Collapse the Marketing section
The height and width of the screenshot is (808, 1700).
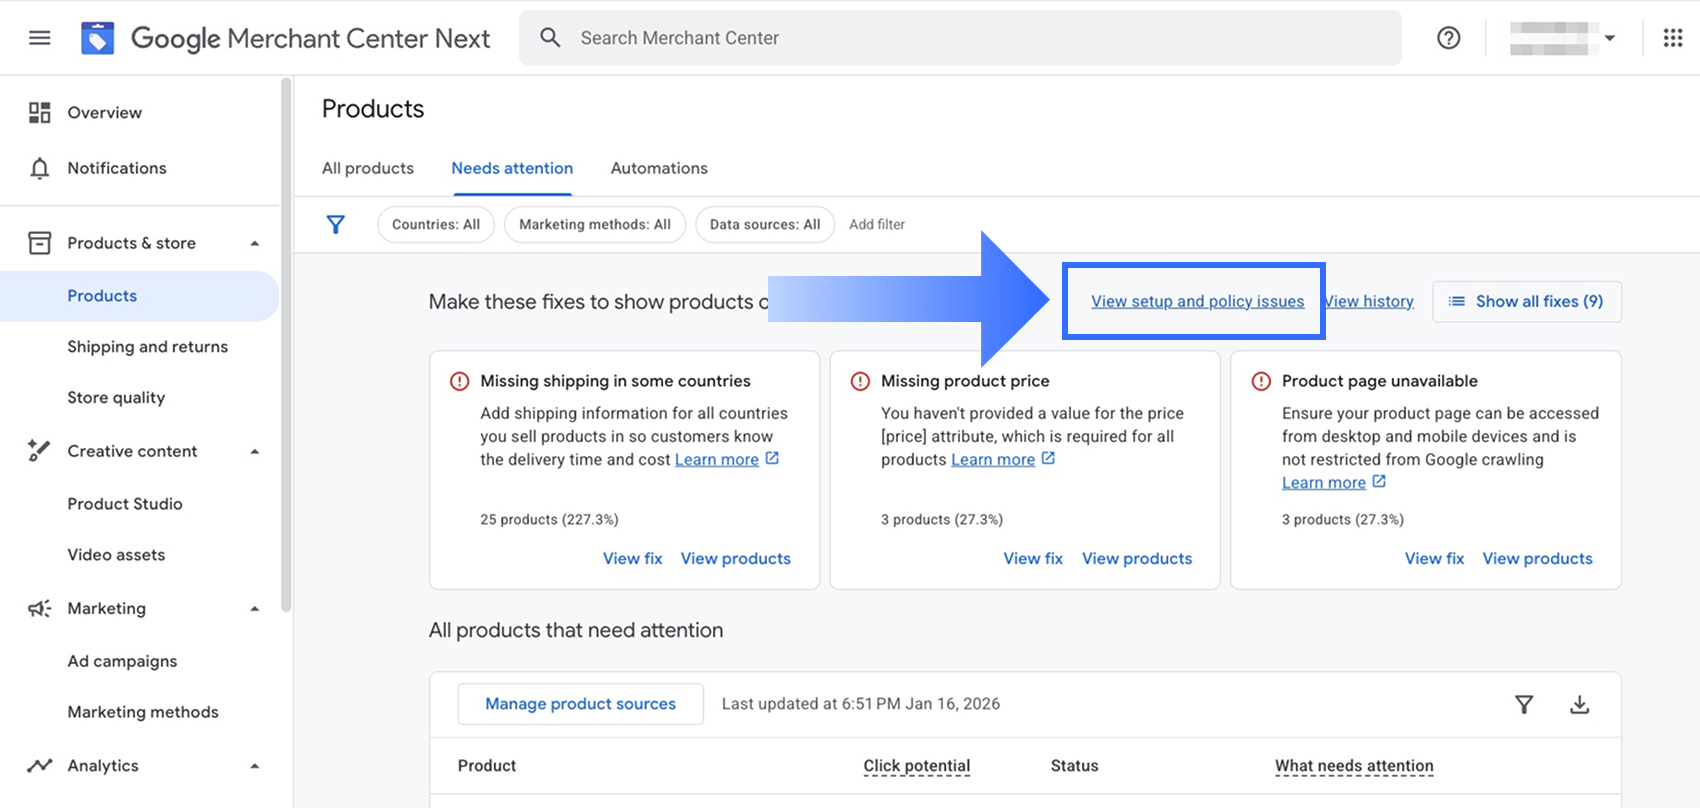pyautogui.click(x=255, y=608)
